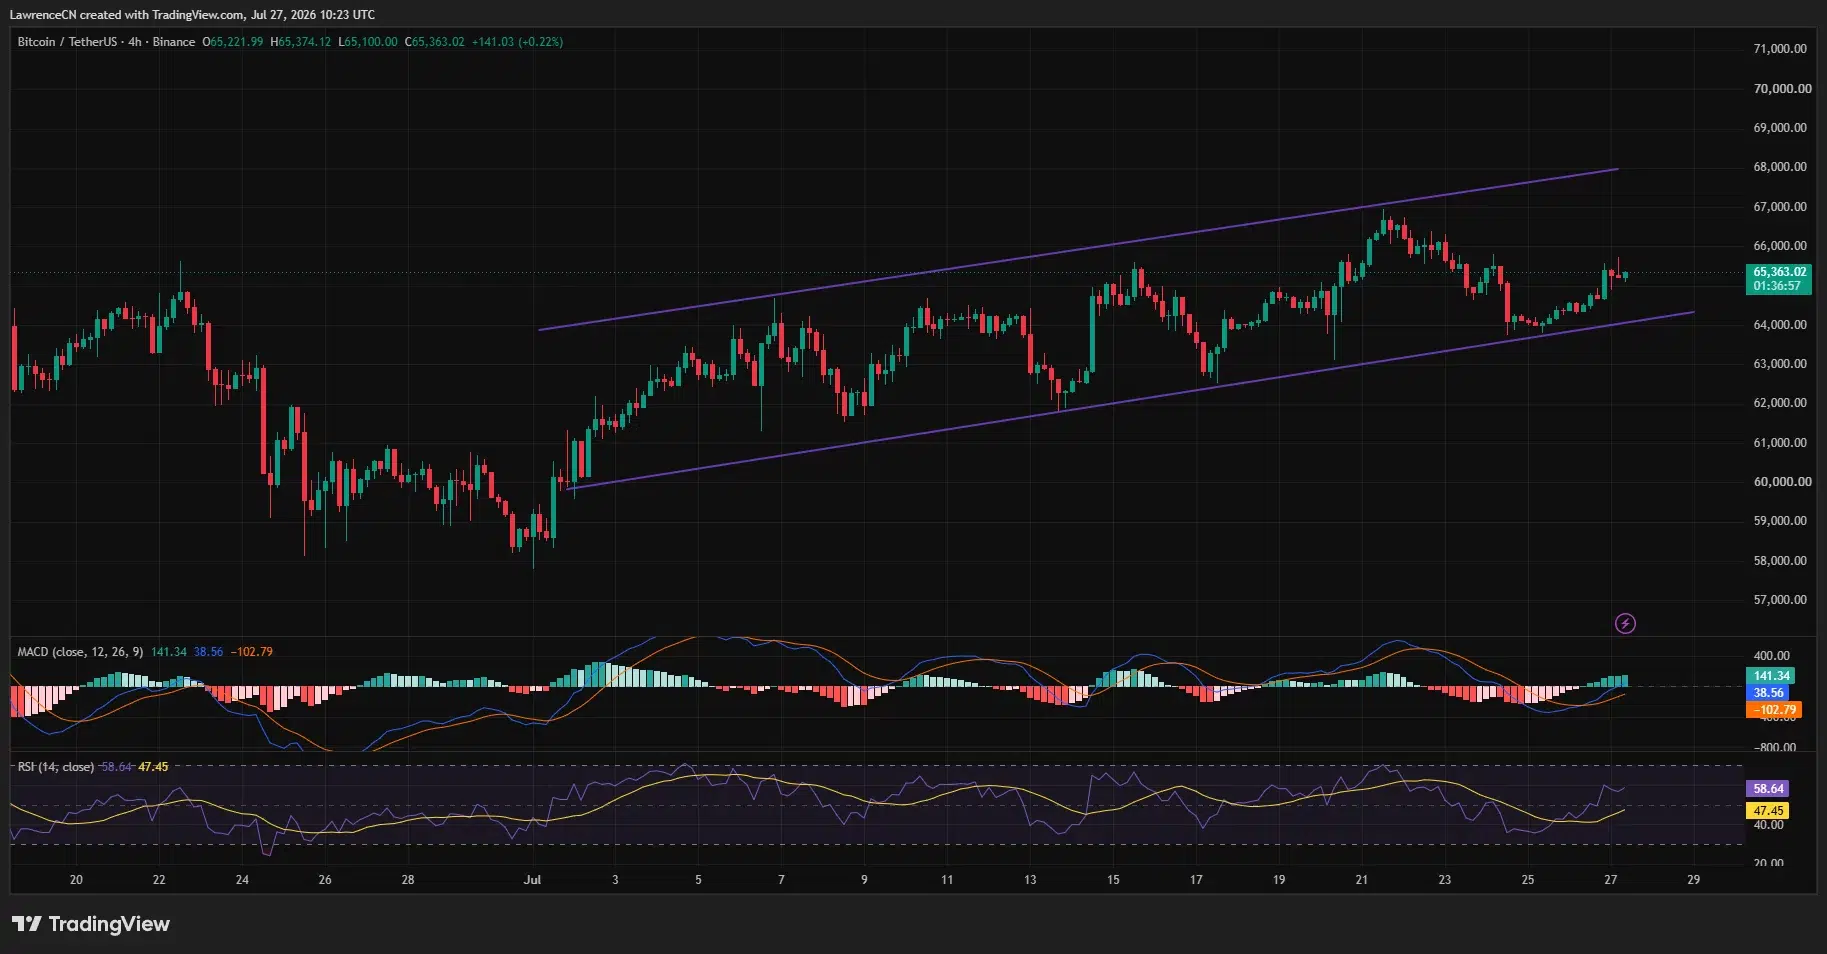Image resolution: width=1827 pixels, height=954 pixels.
Task: Click the low price value L65,100.00
Action: 368,42
